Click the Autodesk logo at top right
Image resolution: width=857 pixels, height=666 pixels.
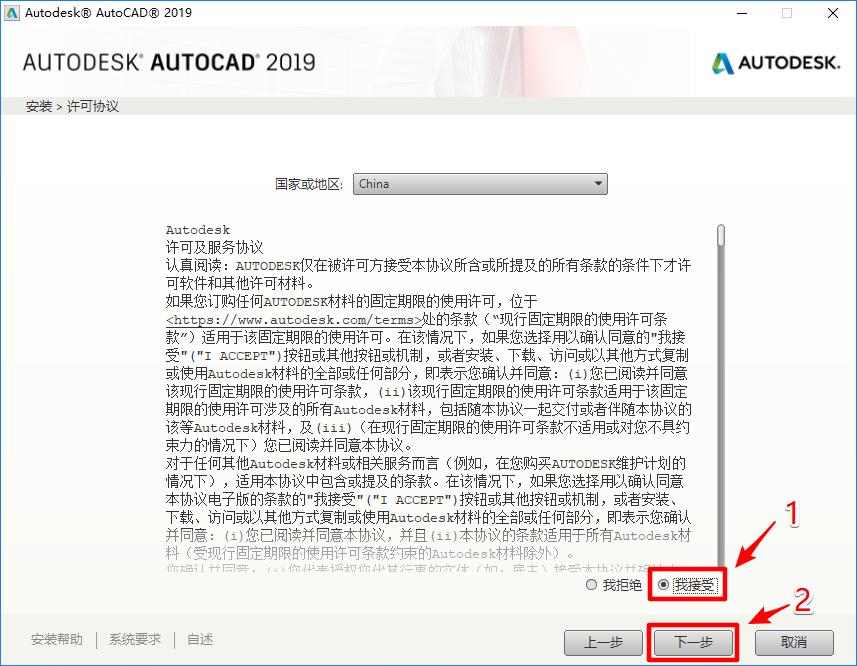click(x=776, y=63)
